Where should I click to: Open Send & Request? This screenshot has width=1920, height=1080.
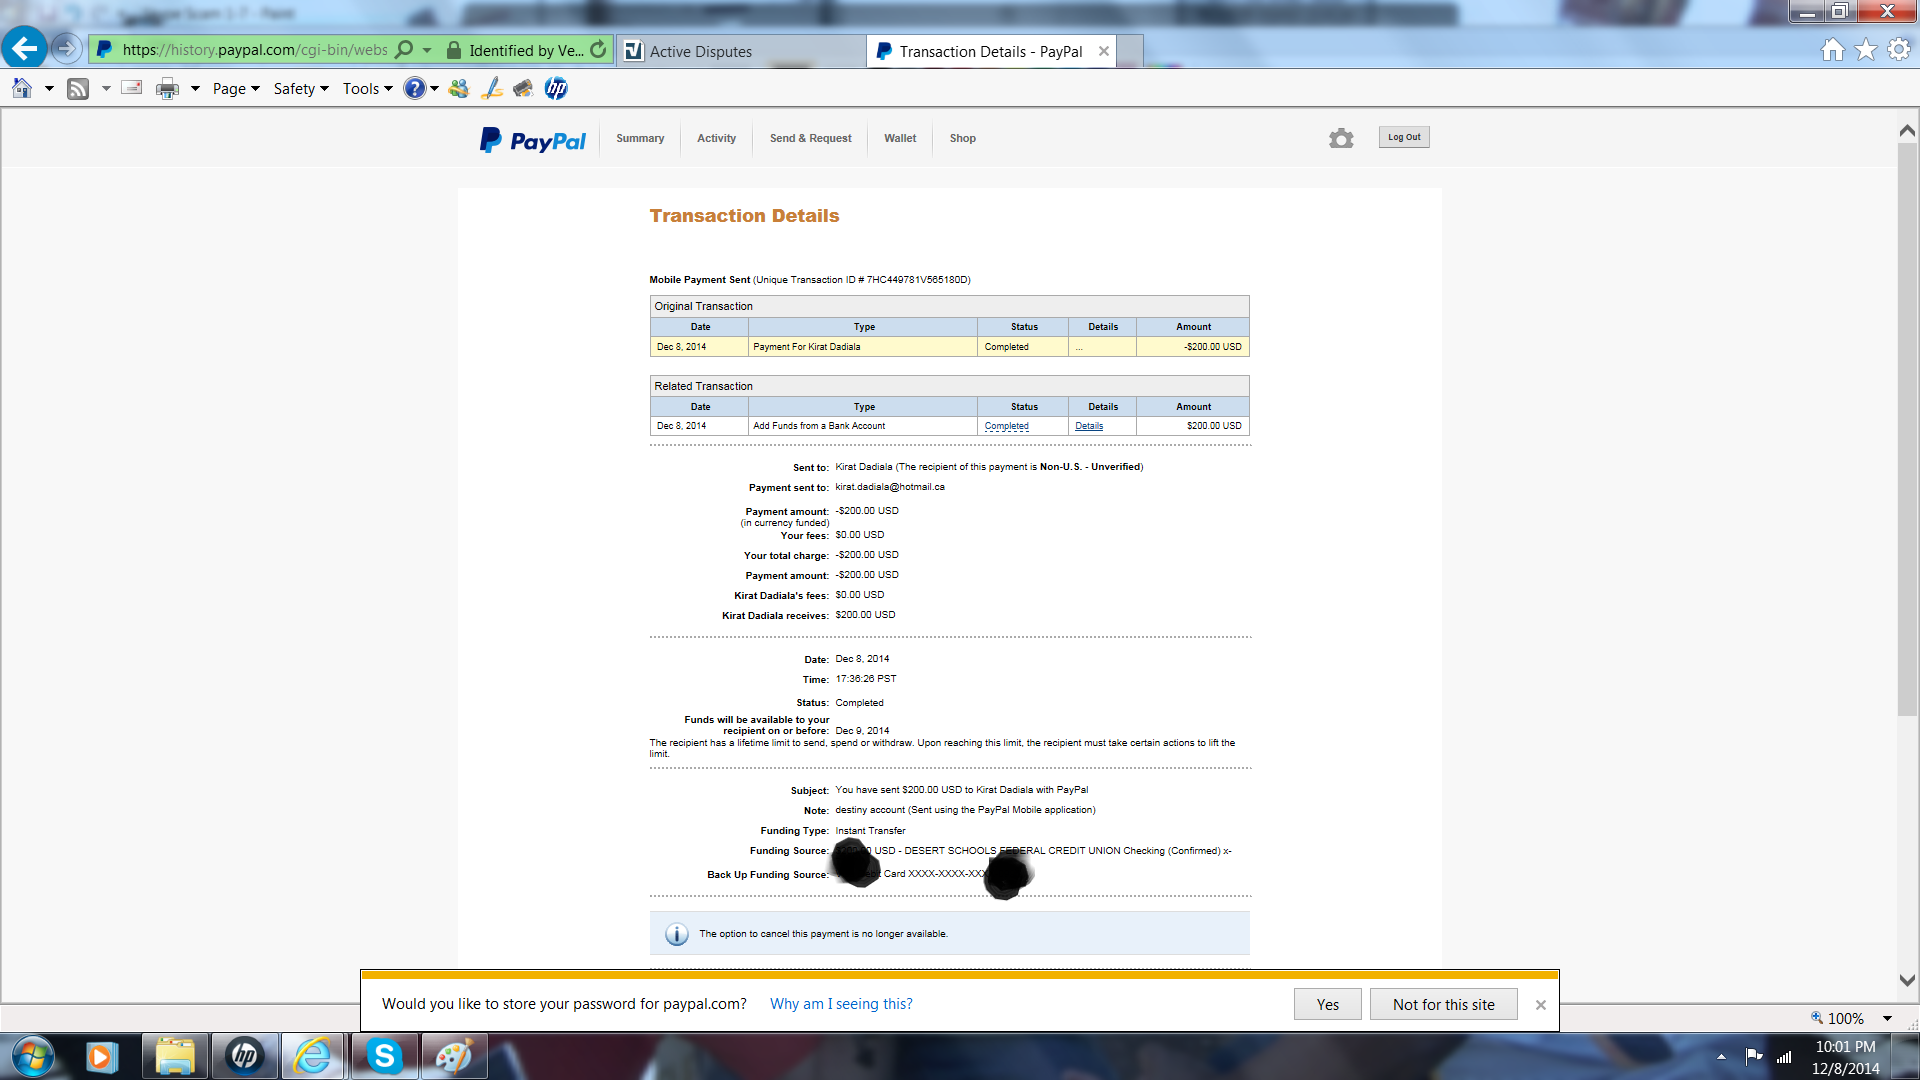(811, 139)
